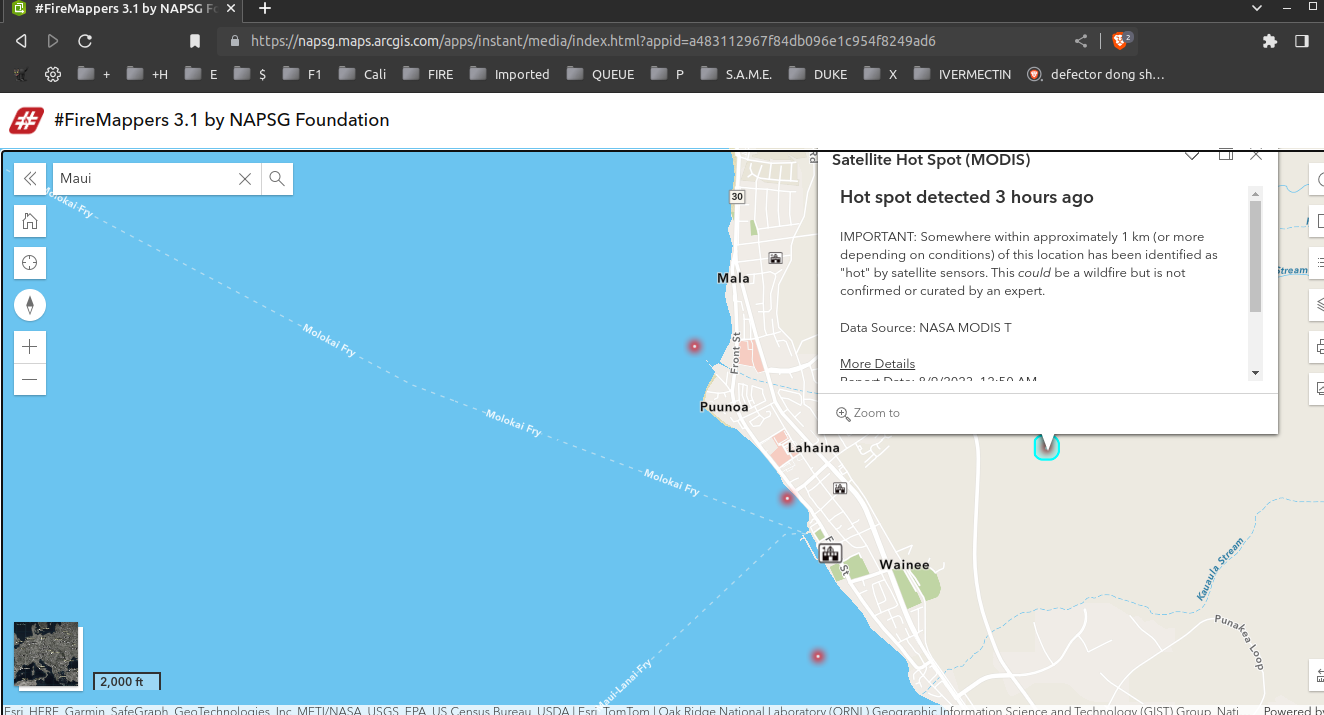Click Zoom to in the popup
The image size is (1324, 715).
[x=868, y=413]
